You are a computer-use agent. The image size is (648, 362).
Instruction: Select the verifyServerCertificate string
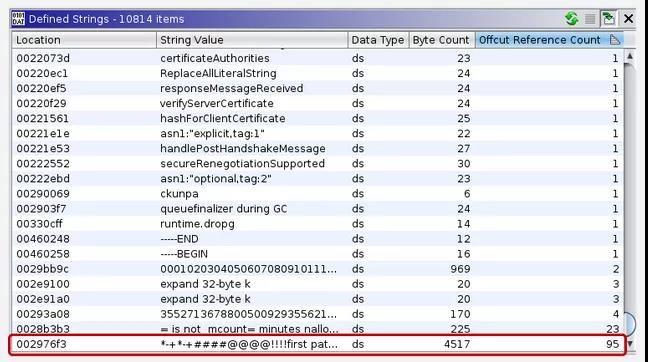point(217,103)
